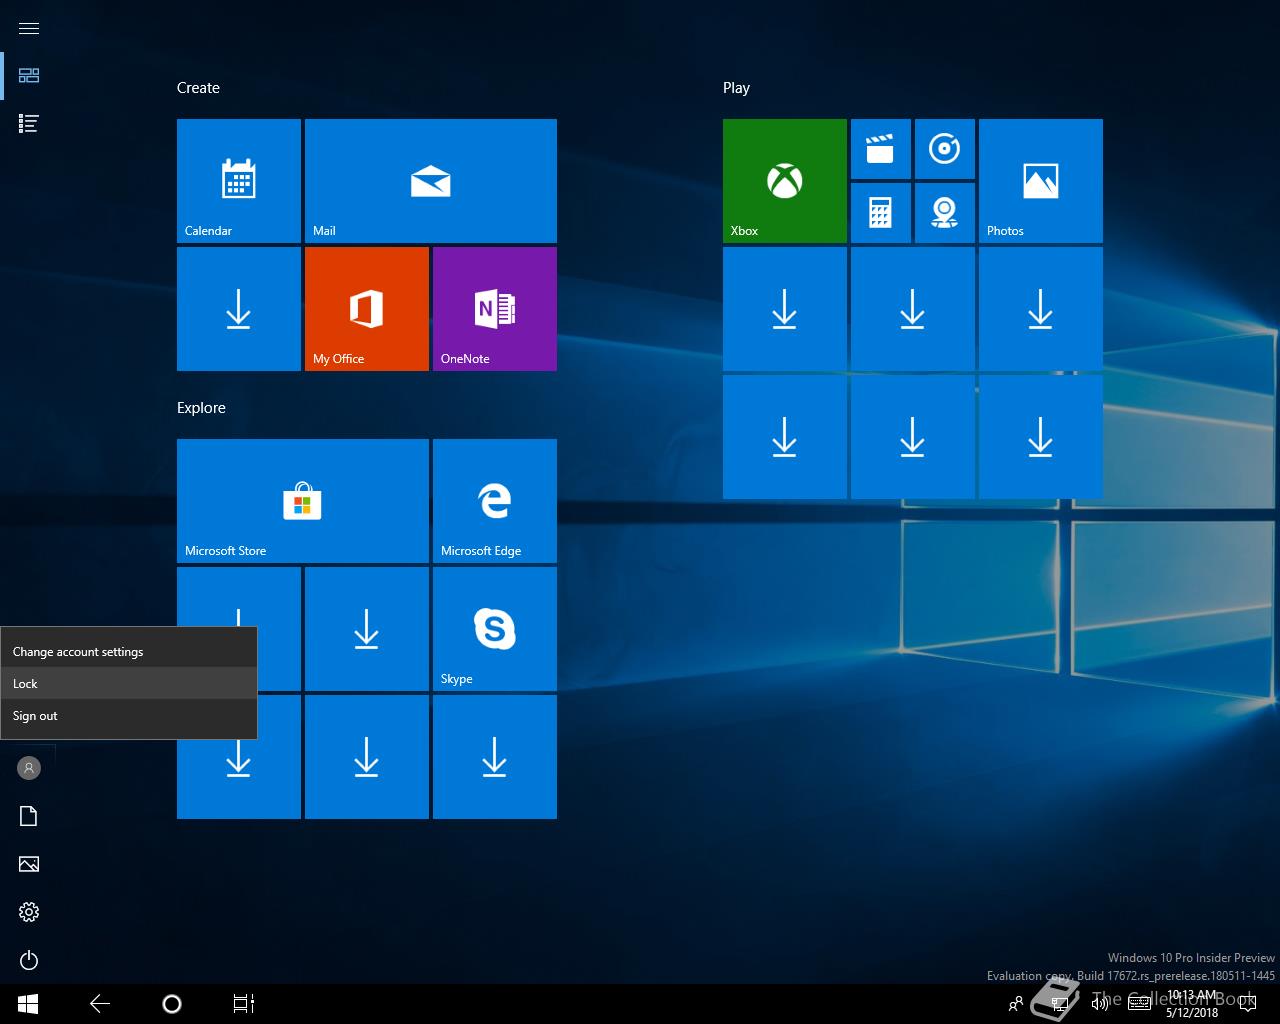Open the Power options icon
Viewport: 1280px width, 1024px height.
coord(29,960)
